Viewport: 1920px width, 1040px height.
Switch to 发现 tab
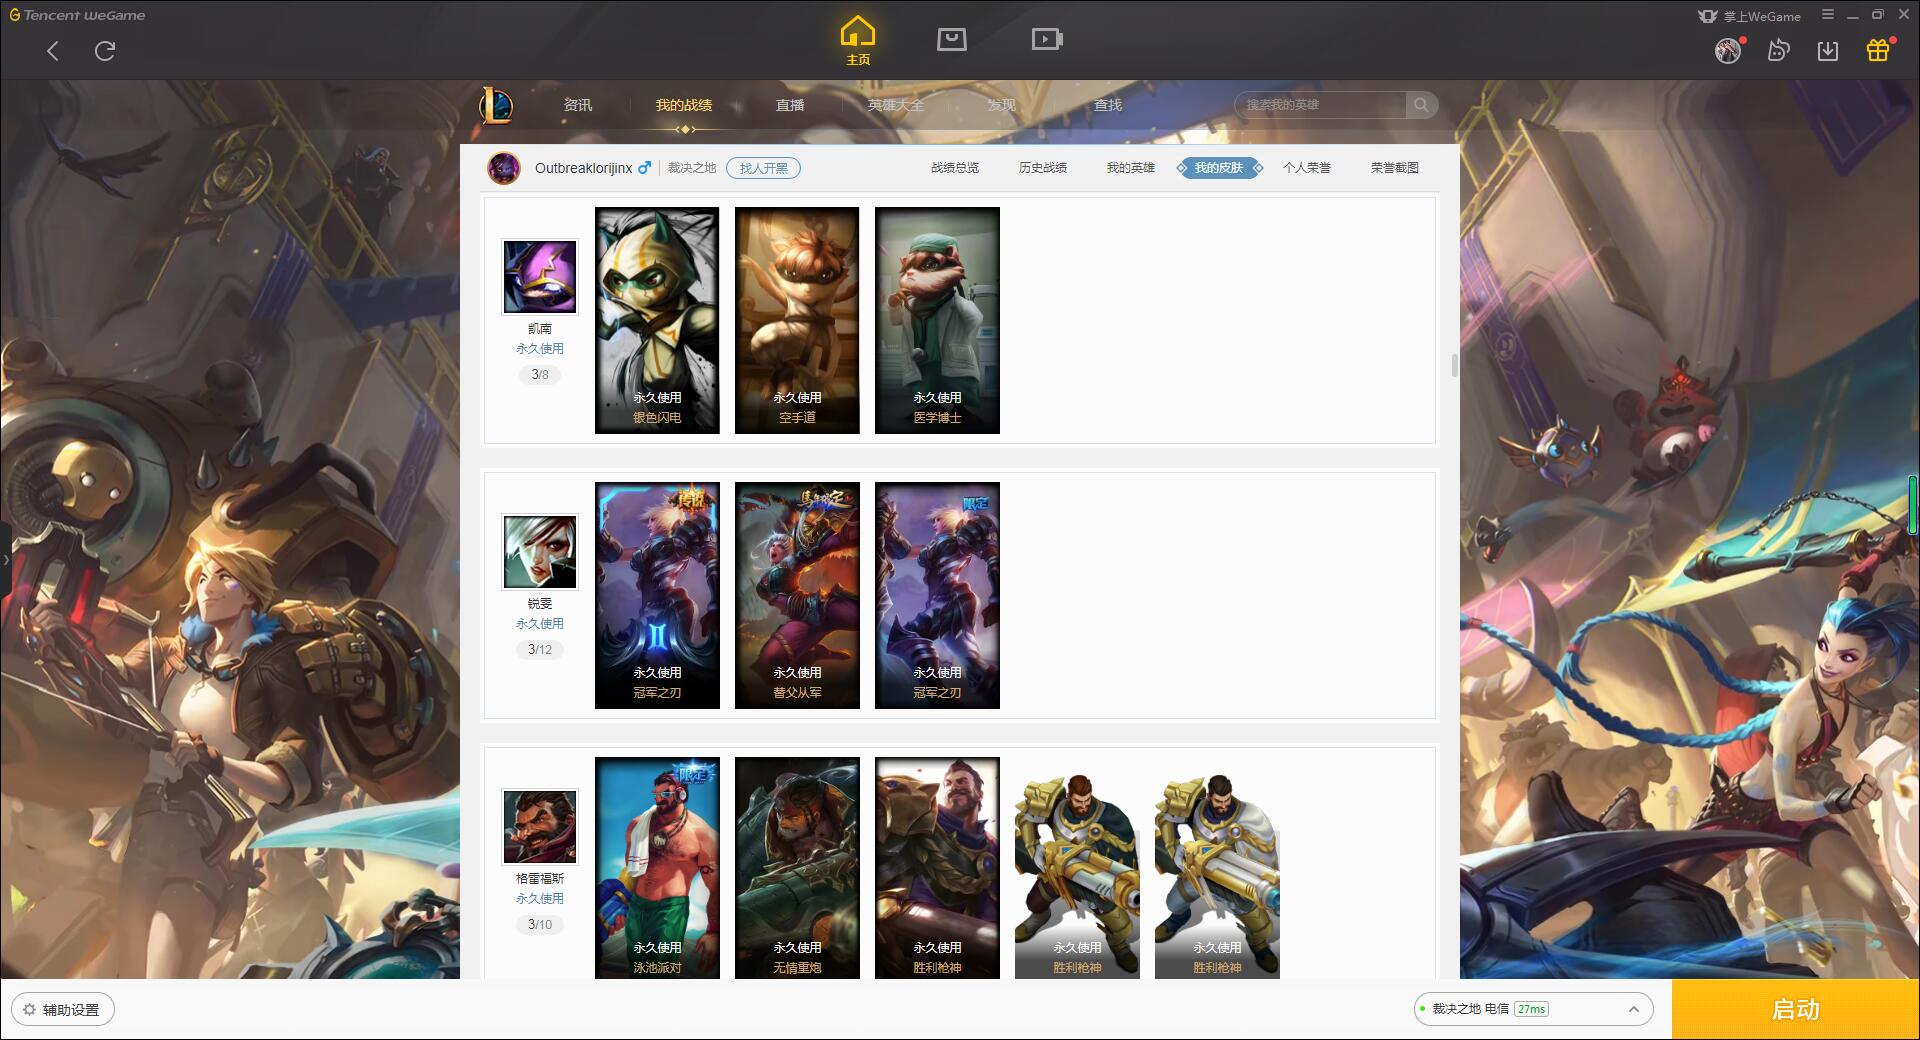pyautogui.click(x=1002, y=105)
